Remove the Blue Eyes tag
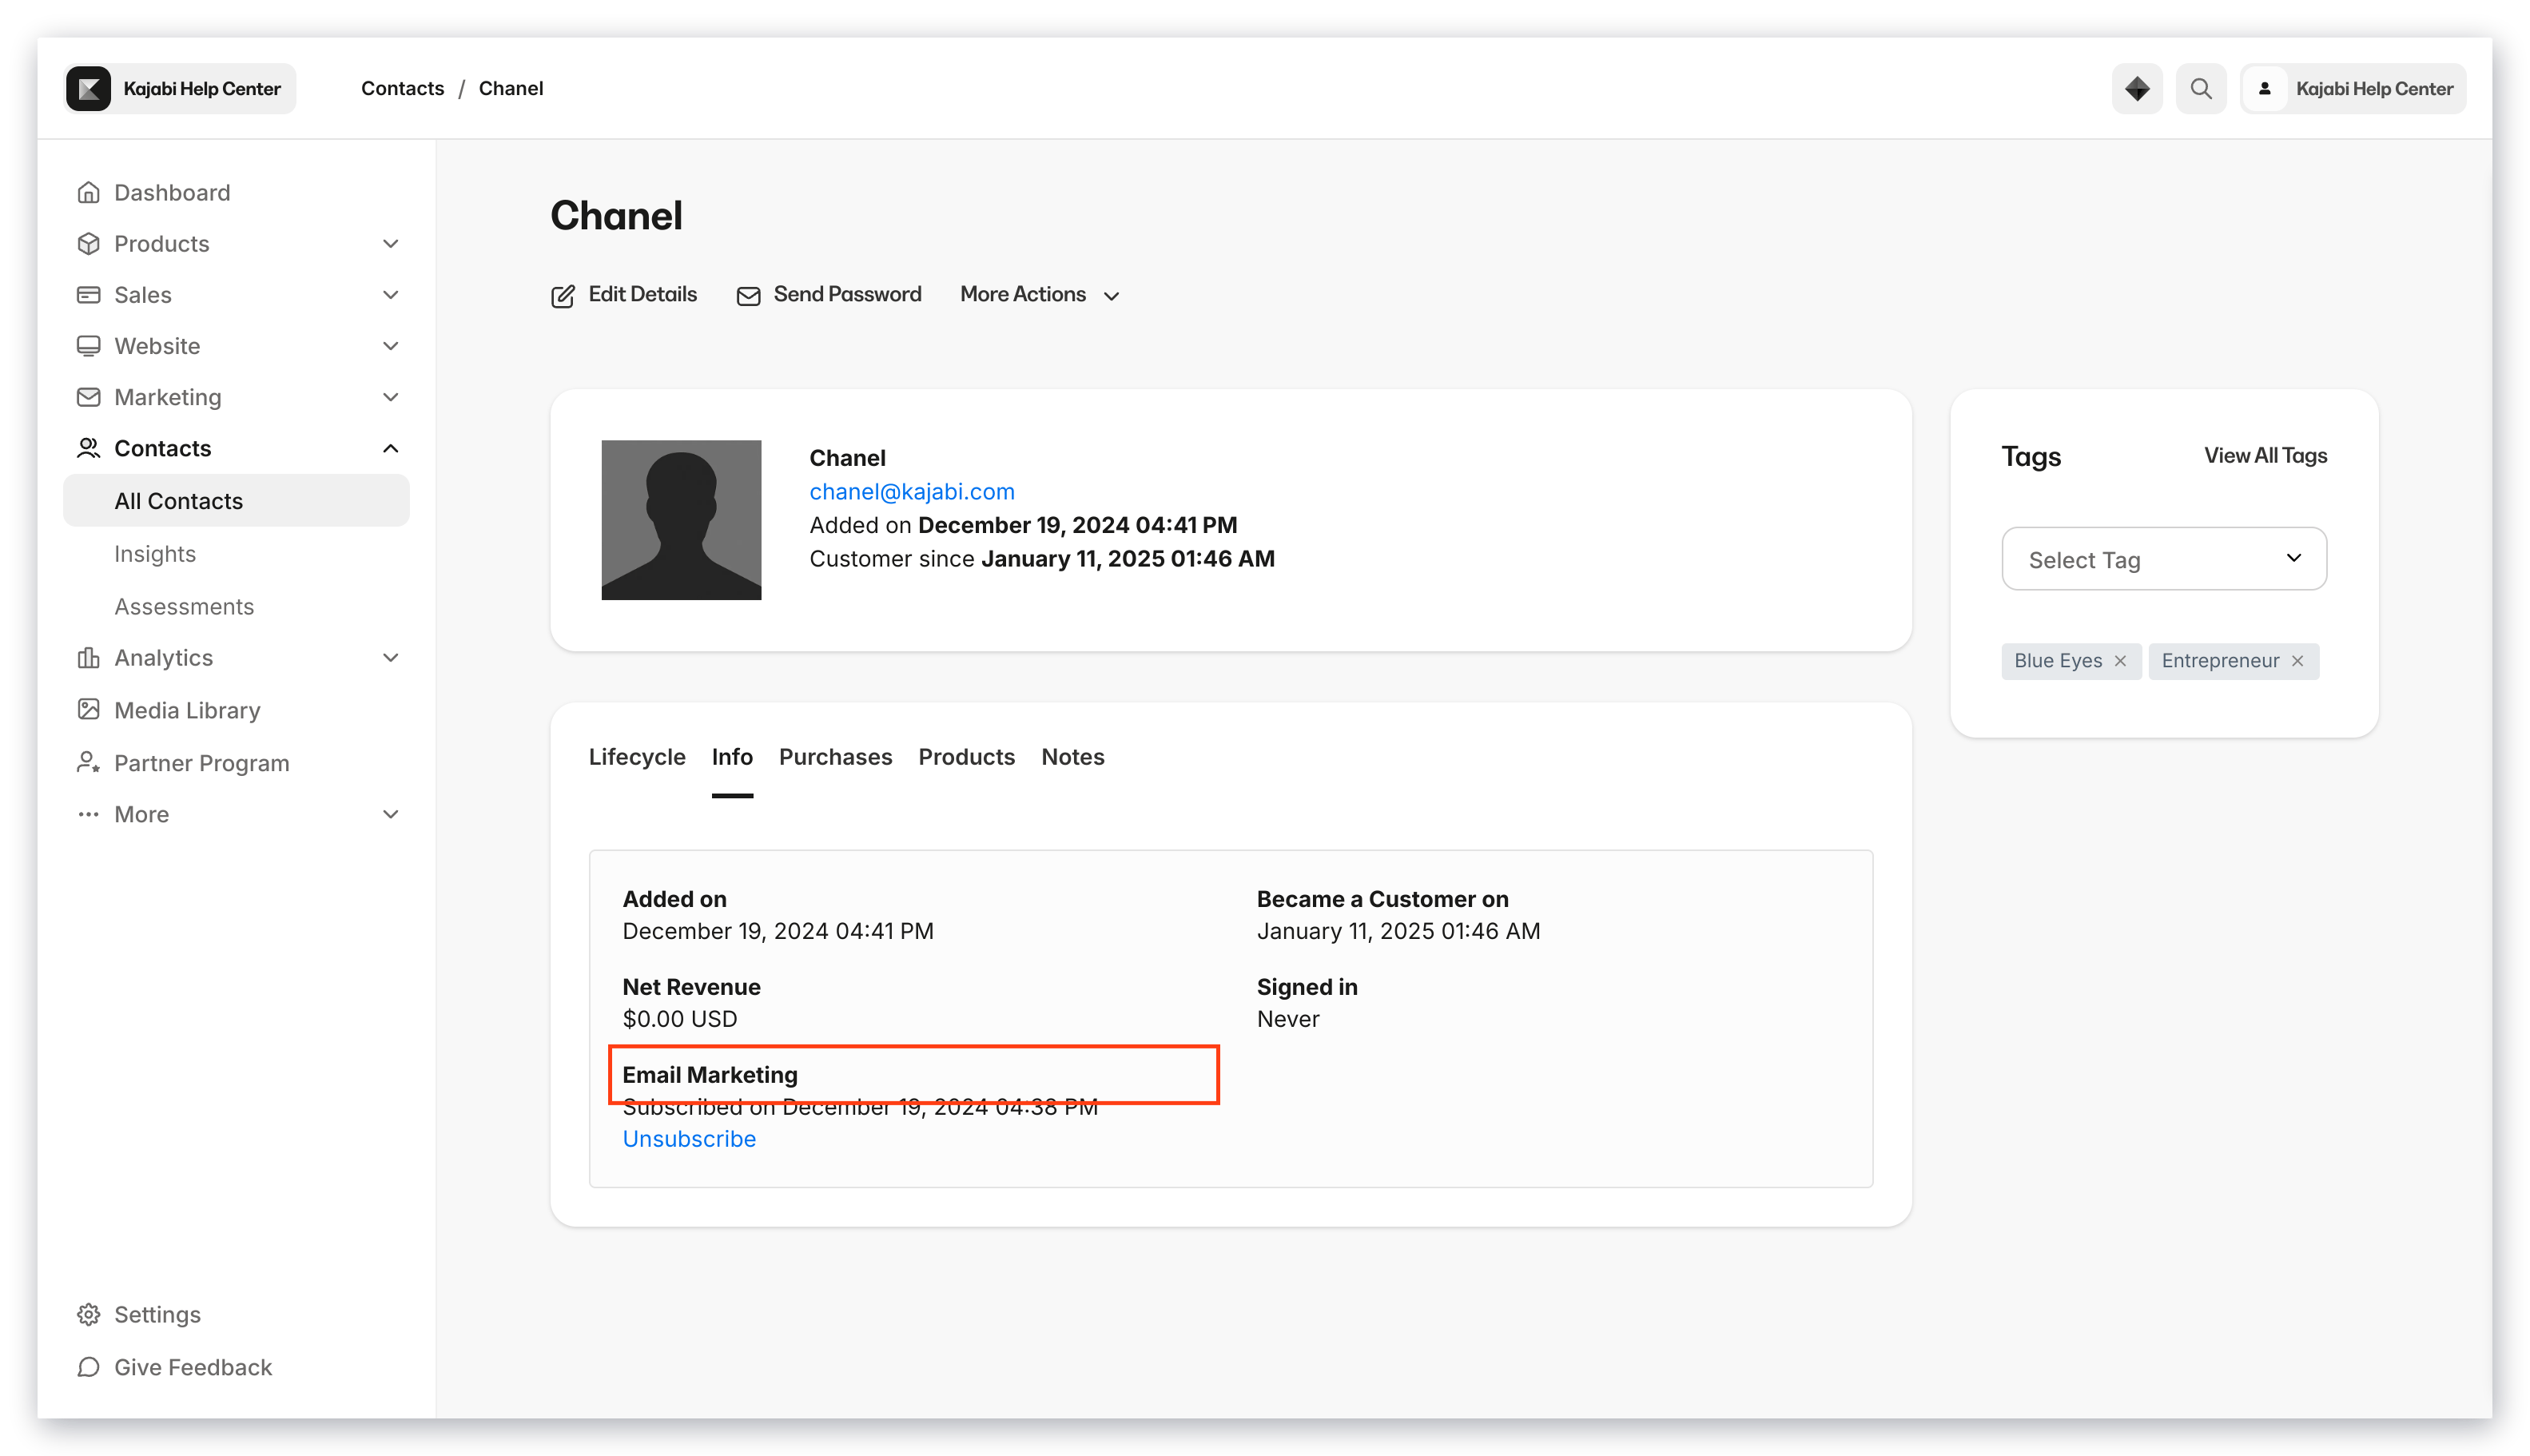 2120,660
